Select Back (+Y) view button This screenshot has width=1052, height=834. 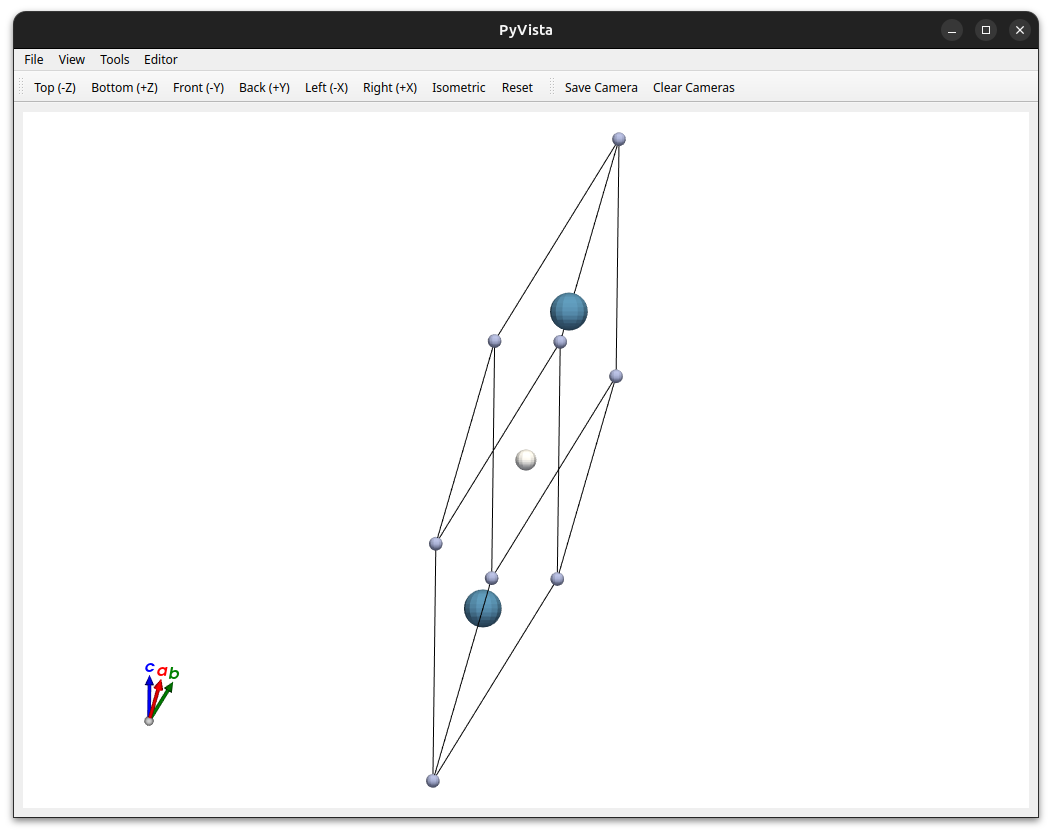click(264, 88)
